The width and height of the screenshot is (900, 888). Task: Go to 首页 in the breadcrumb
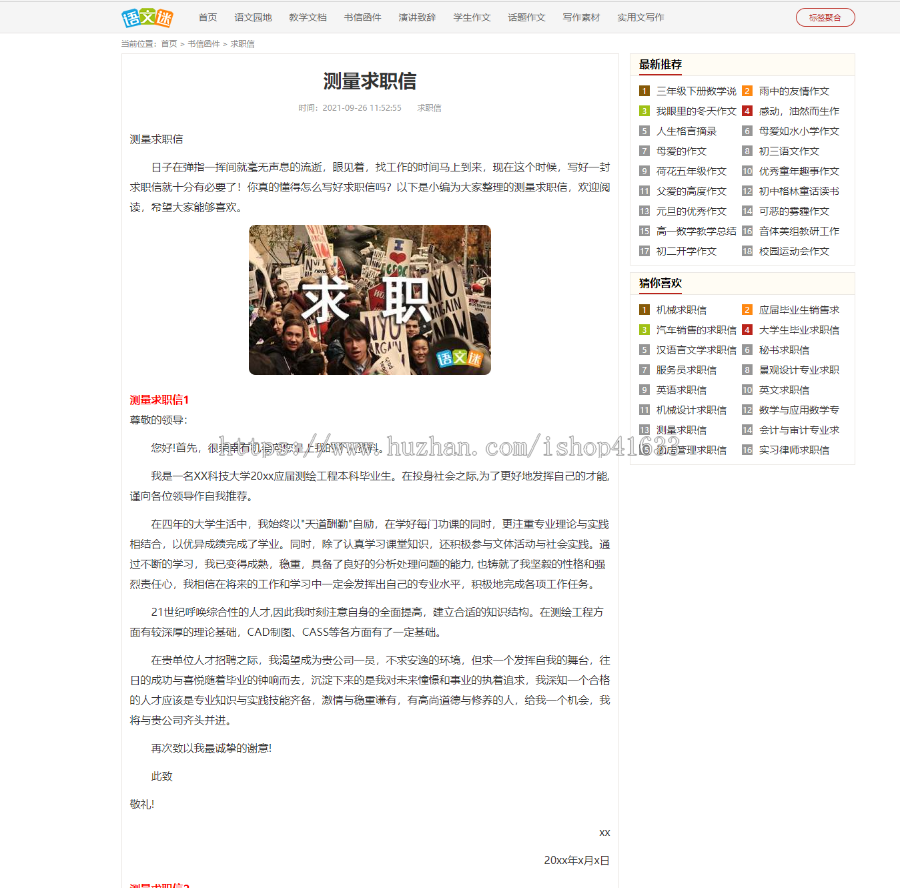[x=169, y=44]
